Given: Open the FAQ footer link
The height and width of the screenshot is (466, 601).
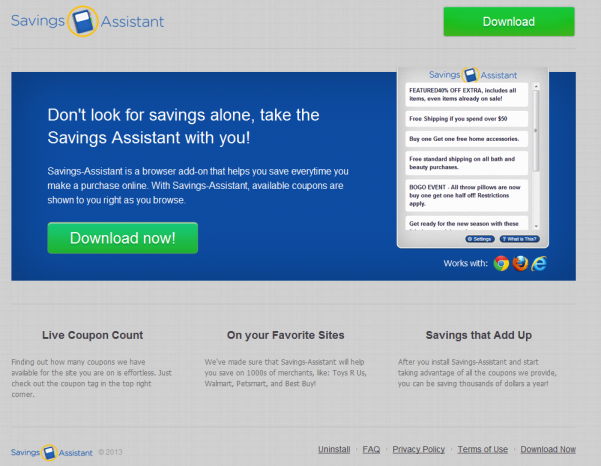Looking at the screenshot, I should [371, 449].
